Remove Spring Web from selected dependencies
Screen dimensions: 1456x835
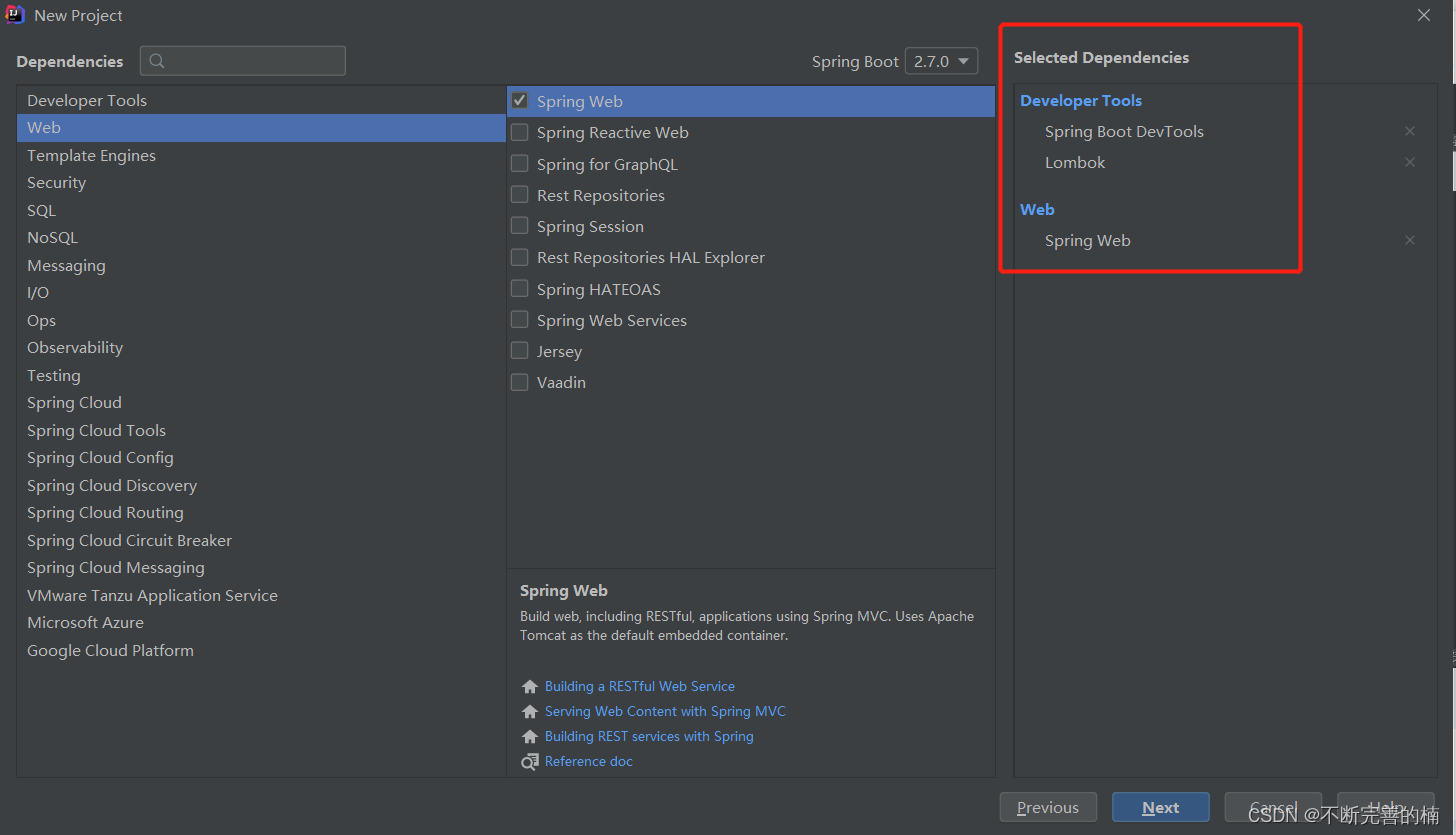coord(1410,240)
